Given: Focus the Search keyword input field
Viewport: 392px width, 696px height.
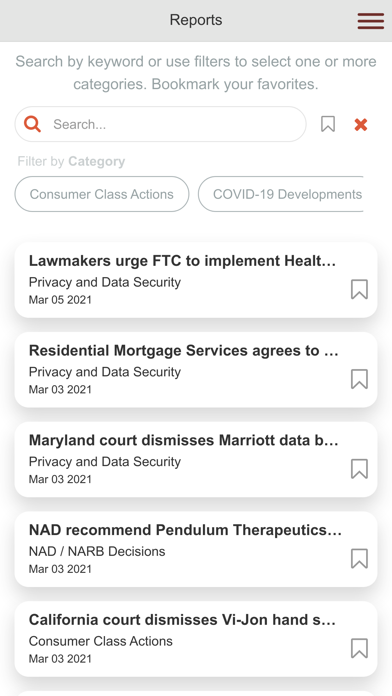Looking at the screenshot, I should pyautogui.click(x=160, y=124).
